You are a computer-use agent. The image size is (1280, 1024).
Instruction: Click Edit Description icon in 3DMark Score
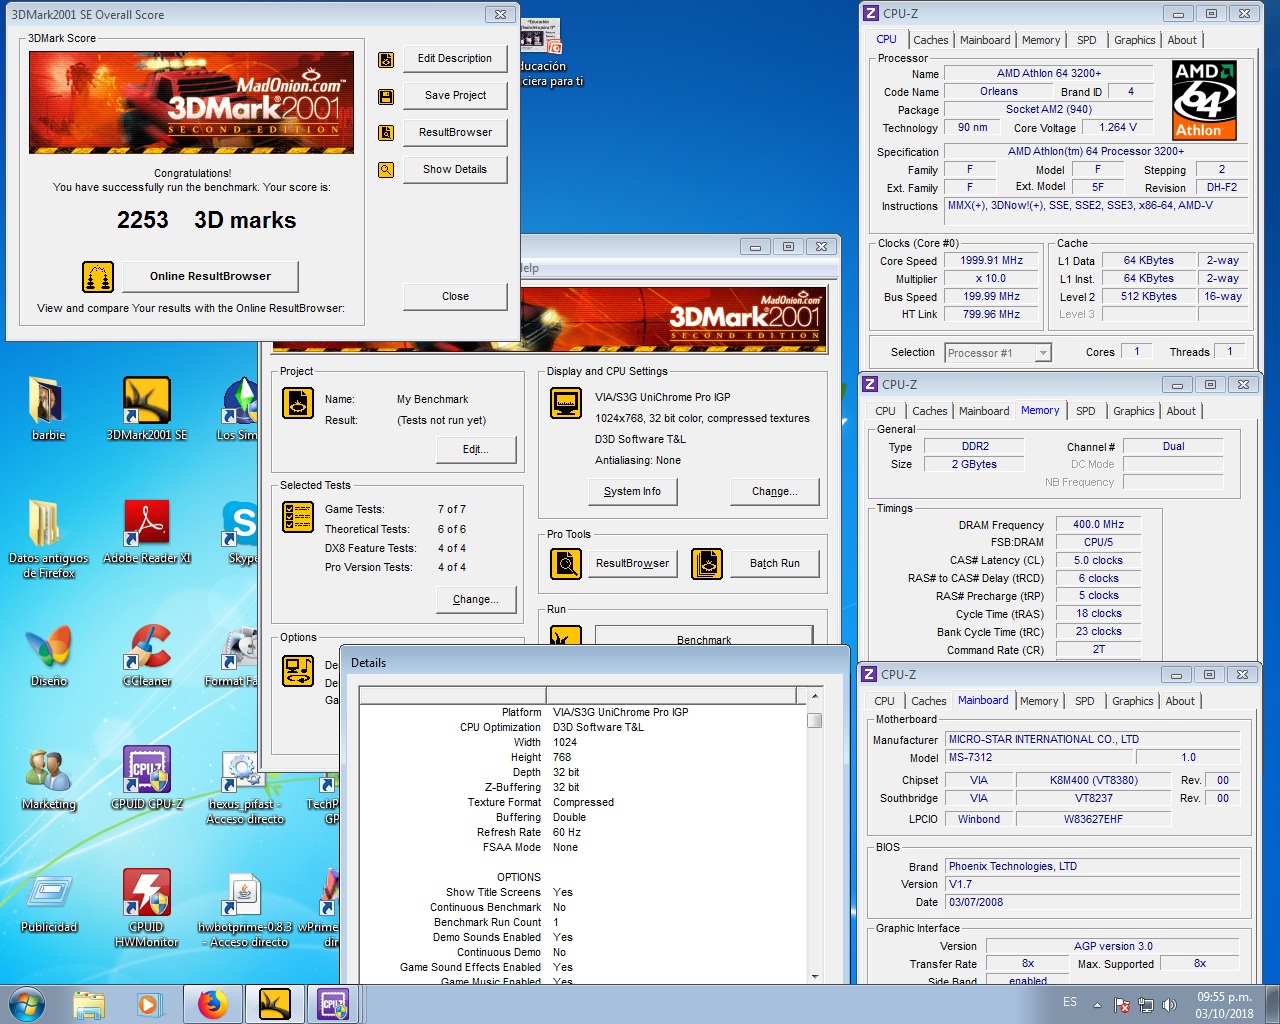point(386,59)
